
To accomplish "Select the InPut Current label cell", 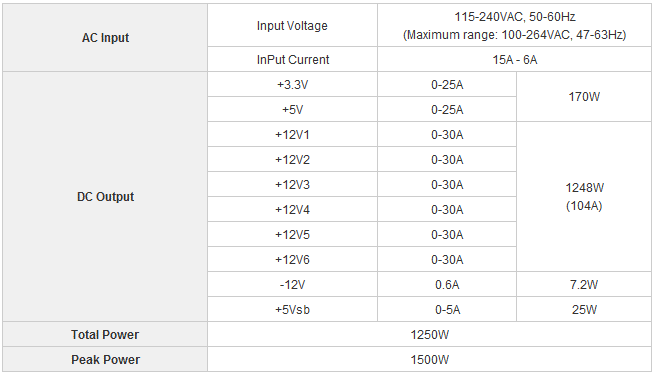I will point(292,59).
